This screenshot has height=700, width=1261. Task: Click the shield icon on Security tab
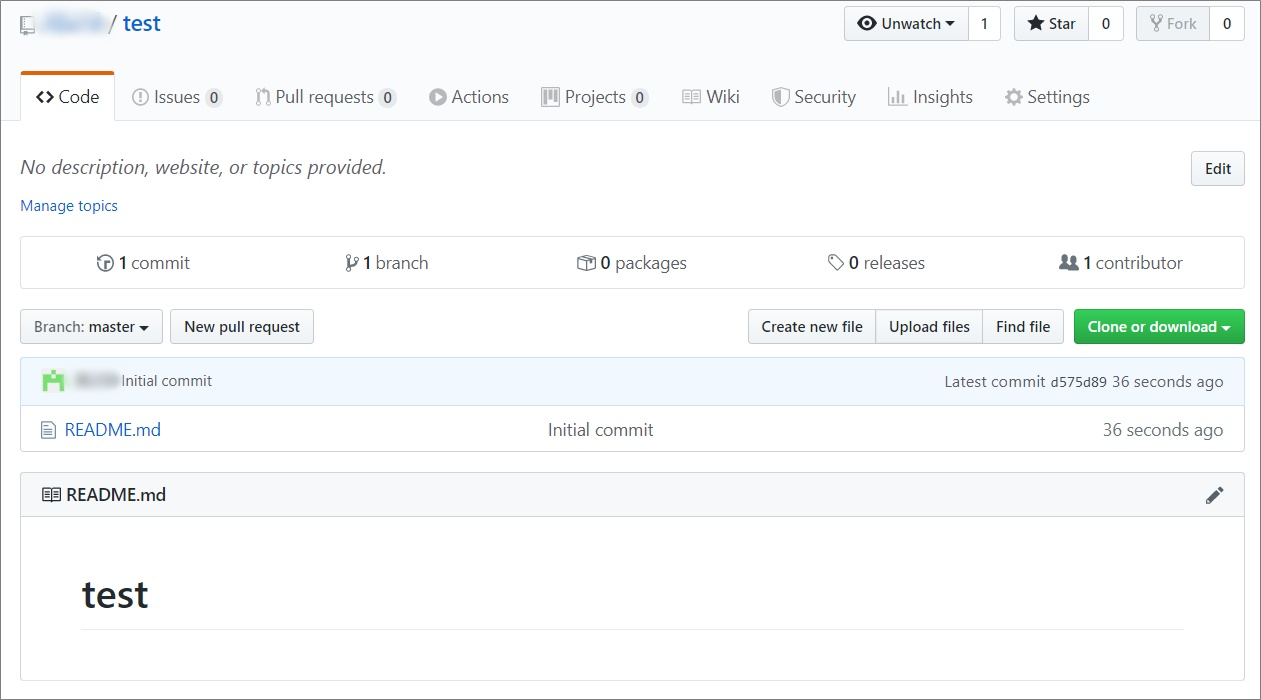781,97
